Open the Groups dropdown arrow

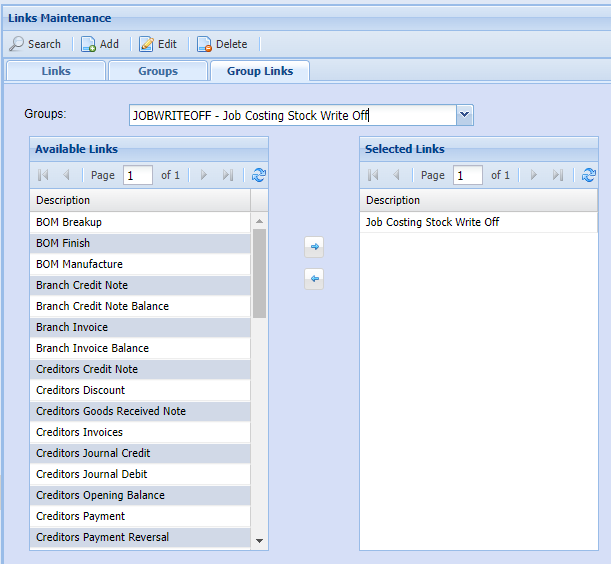(464, 115)
